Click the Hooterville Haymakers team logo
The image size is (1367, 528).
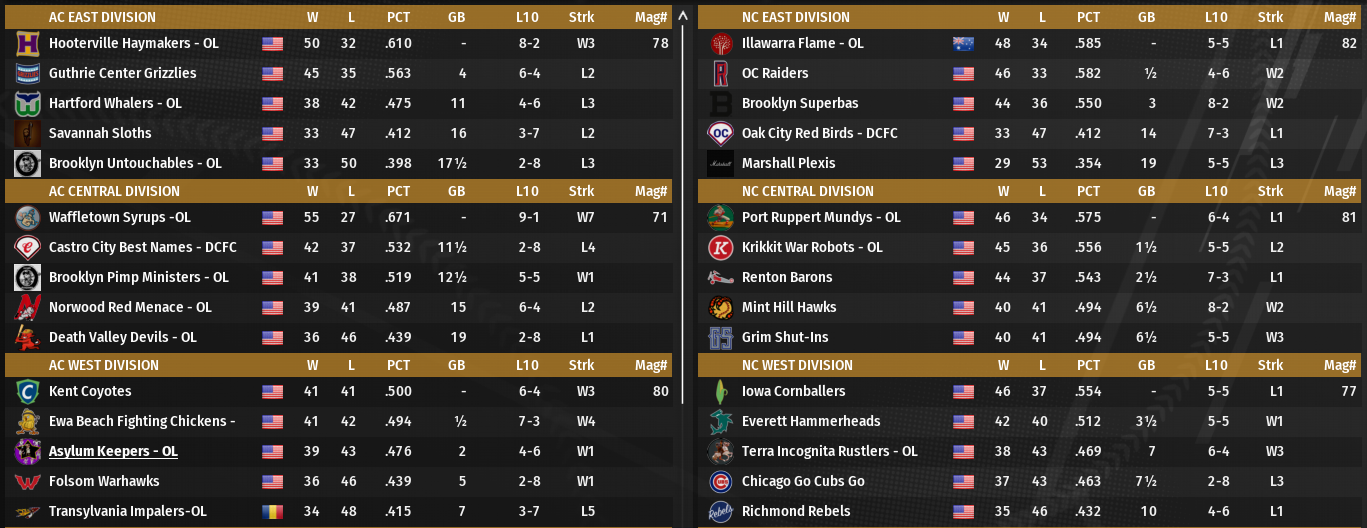coord(27,44)
